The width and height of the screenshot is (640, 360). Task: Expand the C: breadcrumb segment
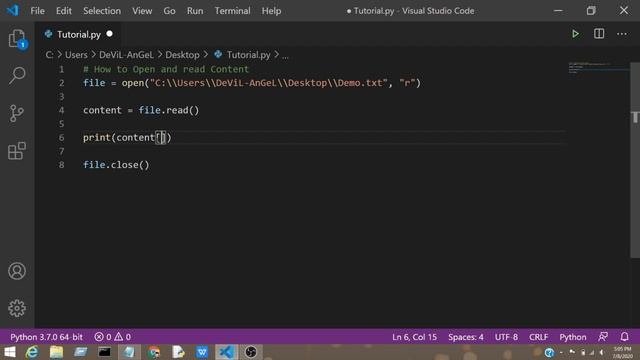pos(49,55)
